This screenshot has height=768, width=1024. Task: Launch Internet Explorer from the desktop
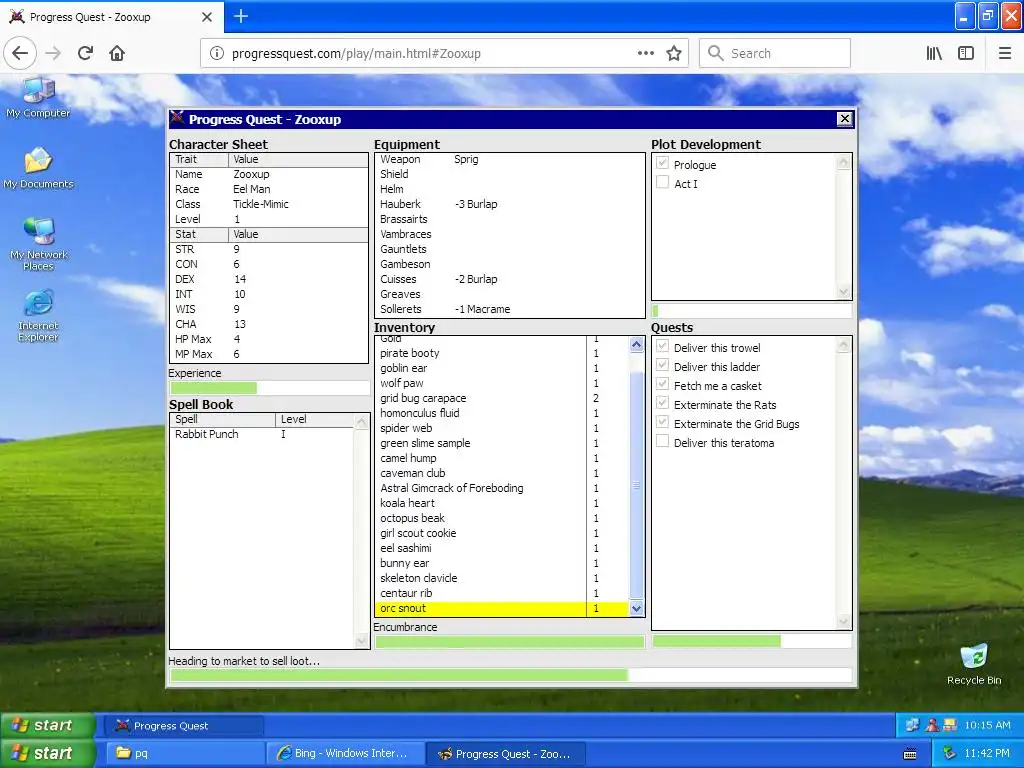38,316
